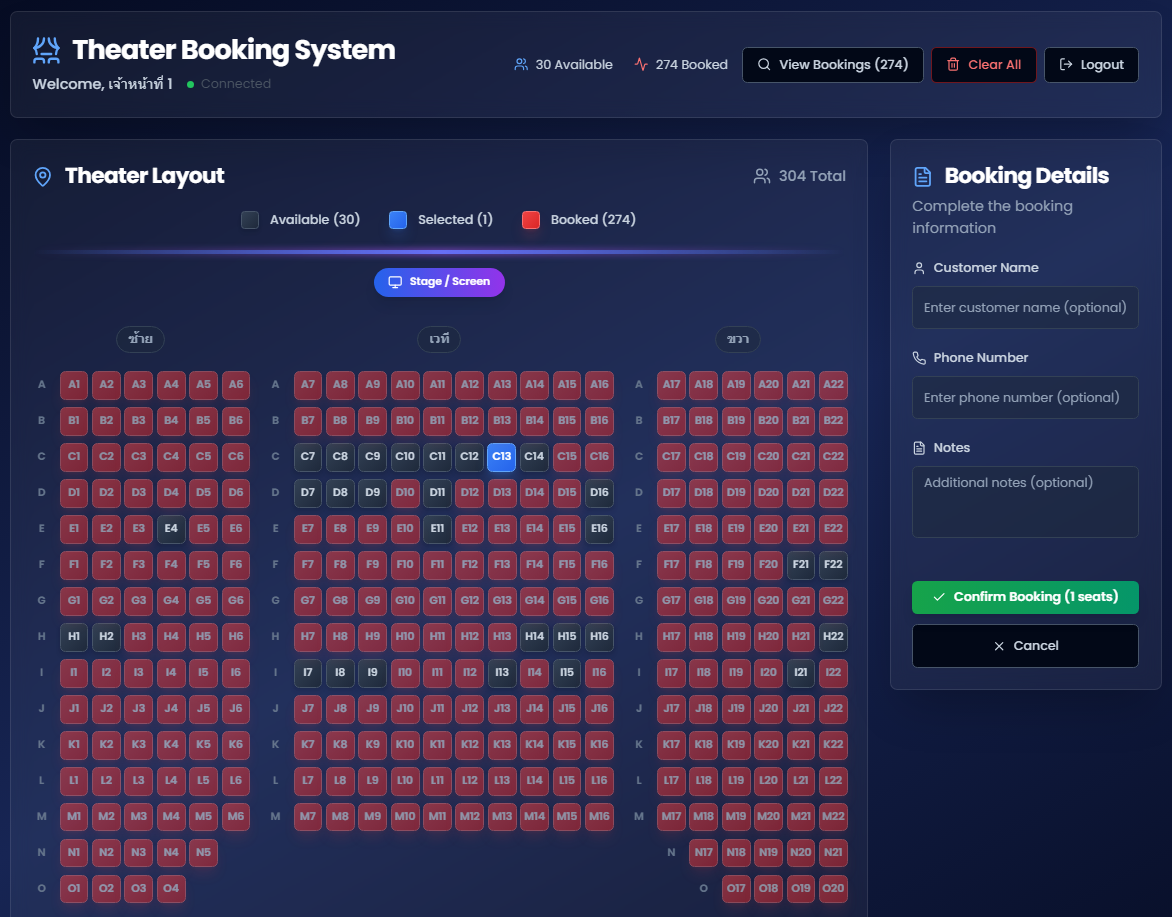Click the document icon beside Booking Details
Image resolution: width=1172 pixels, height=917 pixels.
coord(923,175)
